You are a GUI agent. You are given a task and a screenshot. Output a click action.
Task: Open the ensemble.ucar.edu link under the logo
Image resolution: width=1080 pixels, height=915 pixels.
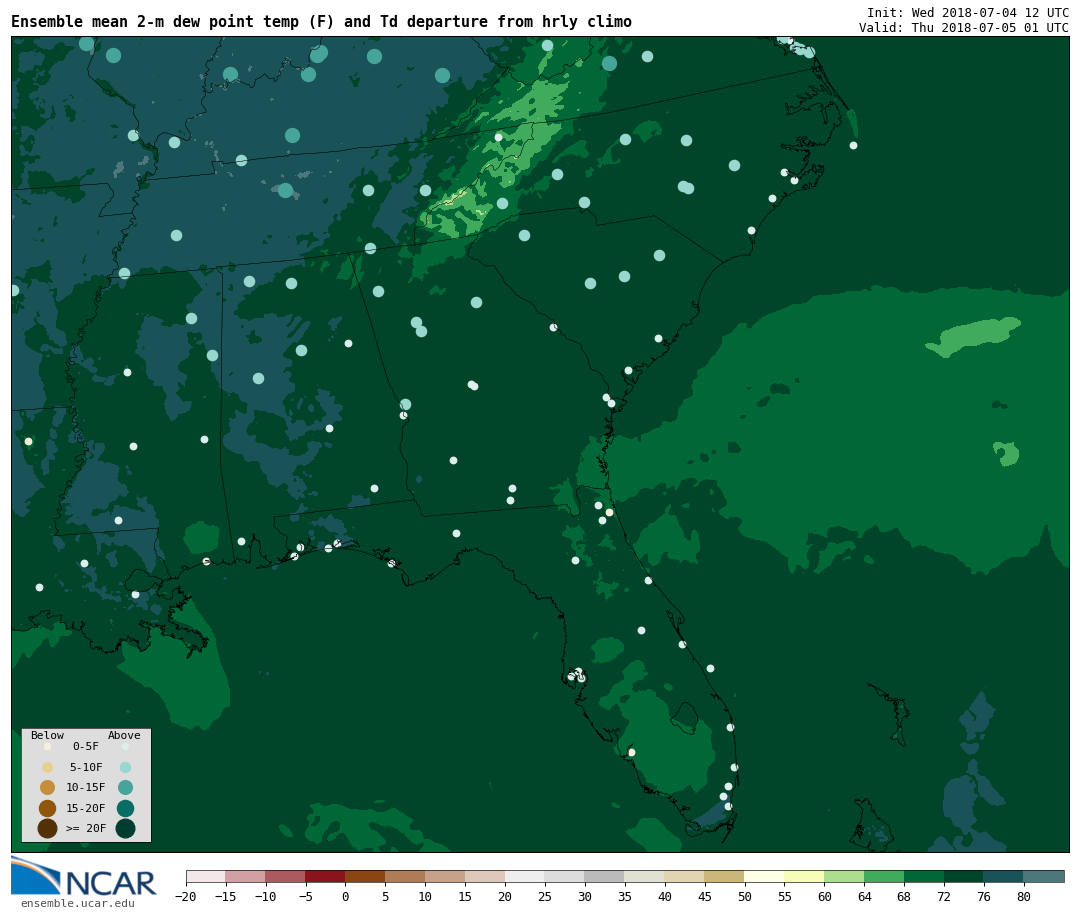[x=78, y=903]
